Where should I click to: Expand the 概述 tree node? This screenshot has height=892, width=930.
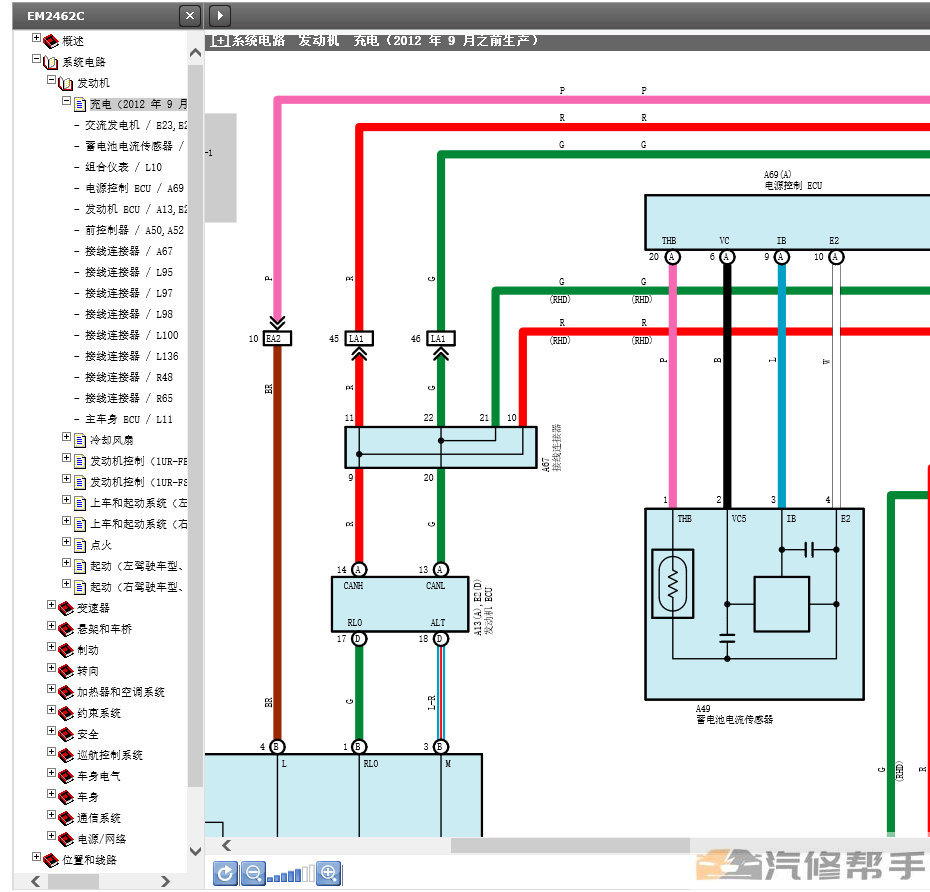(36, 38)
